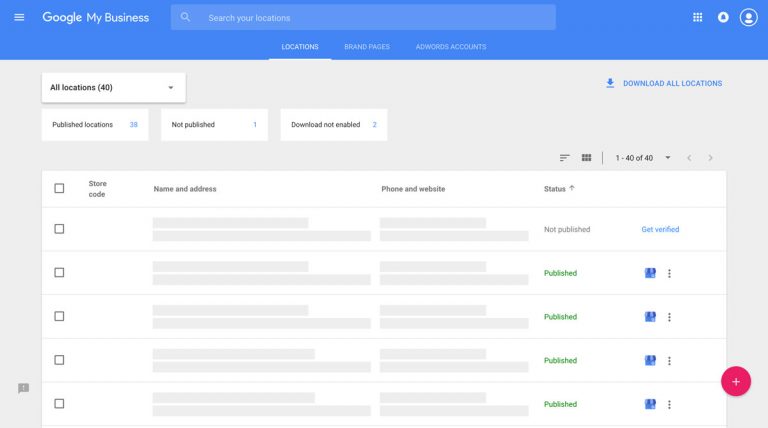Click the send feedback icon

[x=24, y=388]
